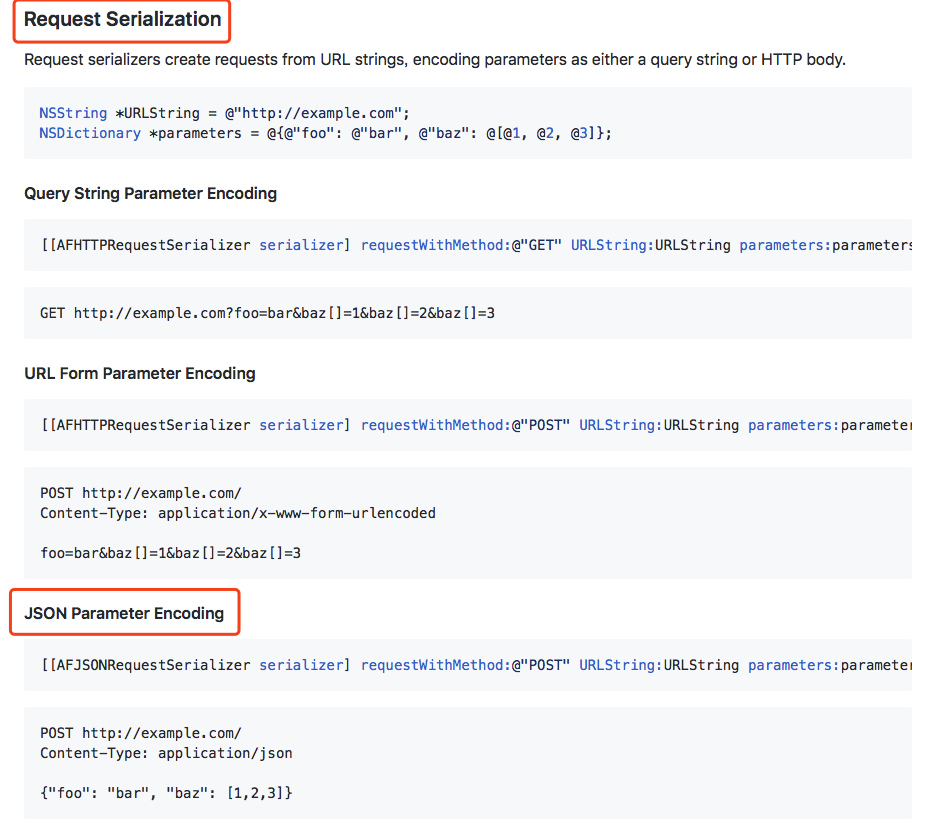Click the x-www-form-urlencoded Content-Type line
928x825 pixels.
tap(238, 513)
